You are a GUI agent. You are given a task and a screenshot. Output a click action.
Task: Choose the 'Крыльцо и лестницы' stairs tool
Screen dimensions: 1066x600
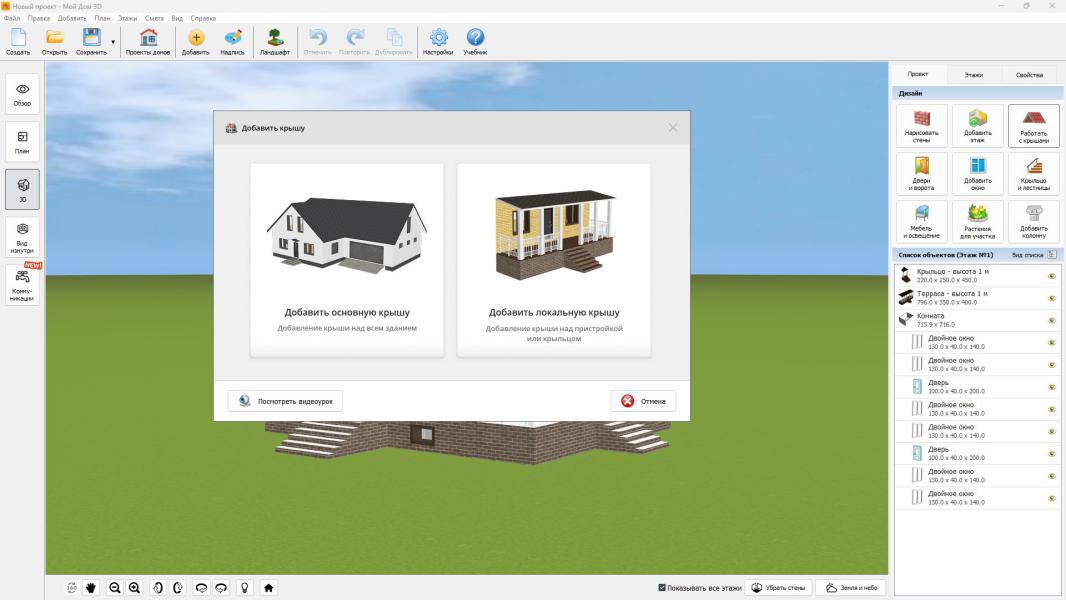(x=1033, y=174)
